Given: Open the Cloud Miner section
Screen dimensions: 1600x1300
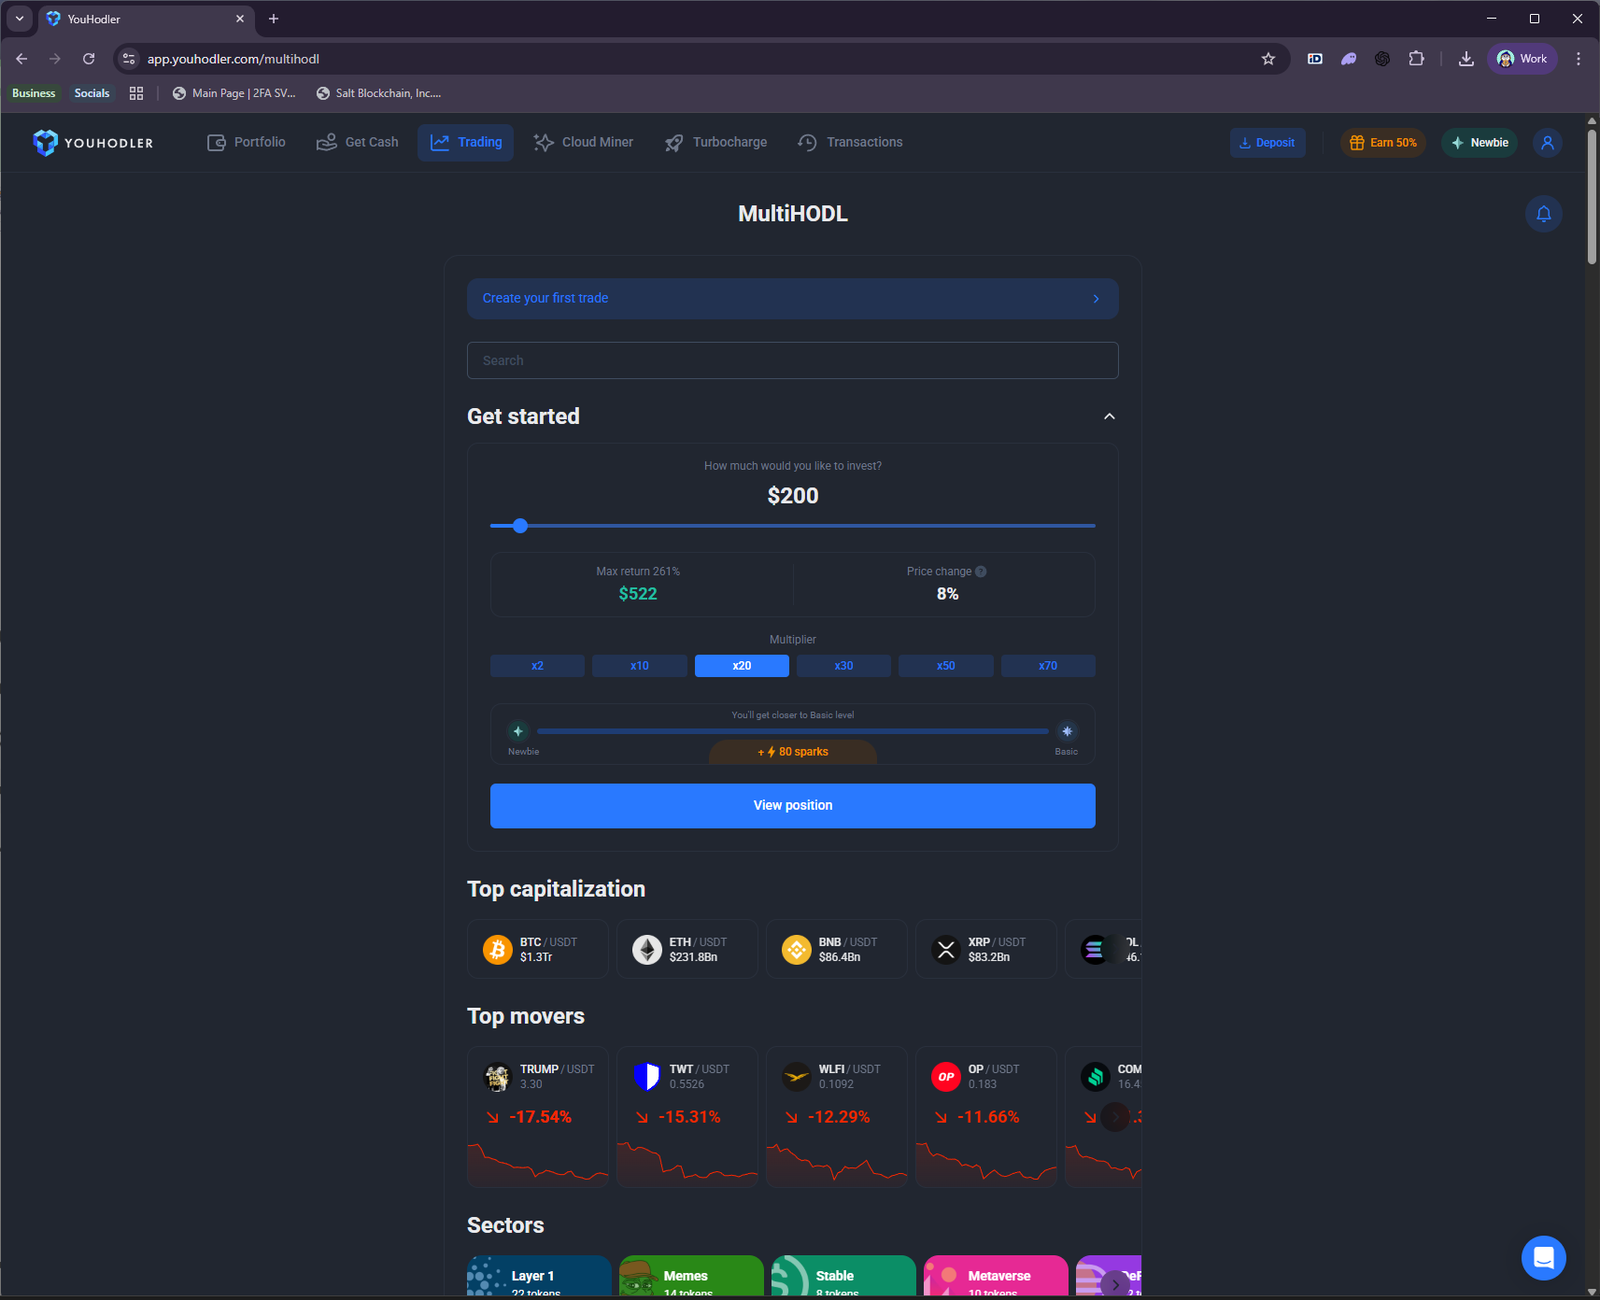Looking at the screenshot, I should point(583,142).
